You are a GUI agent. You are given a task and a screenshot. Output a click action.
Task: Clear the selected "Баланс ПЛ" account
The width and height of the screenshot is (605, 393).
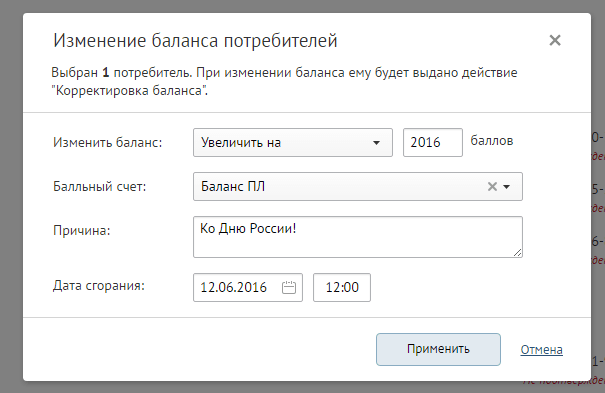(492, 187)
